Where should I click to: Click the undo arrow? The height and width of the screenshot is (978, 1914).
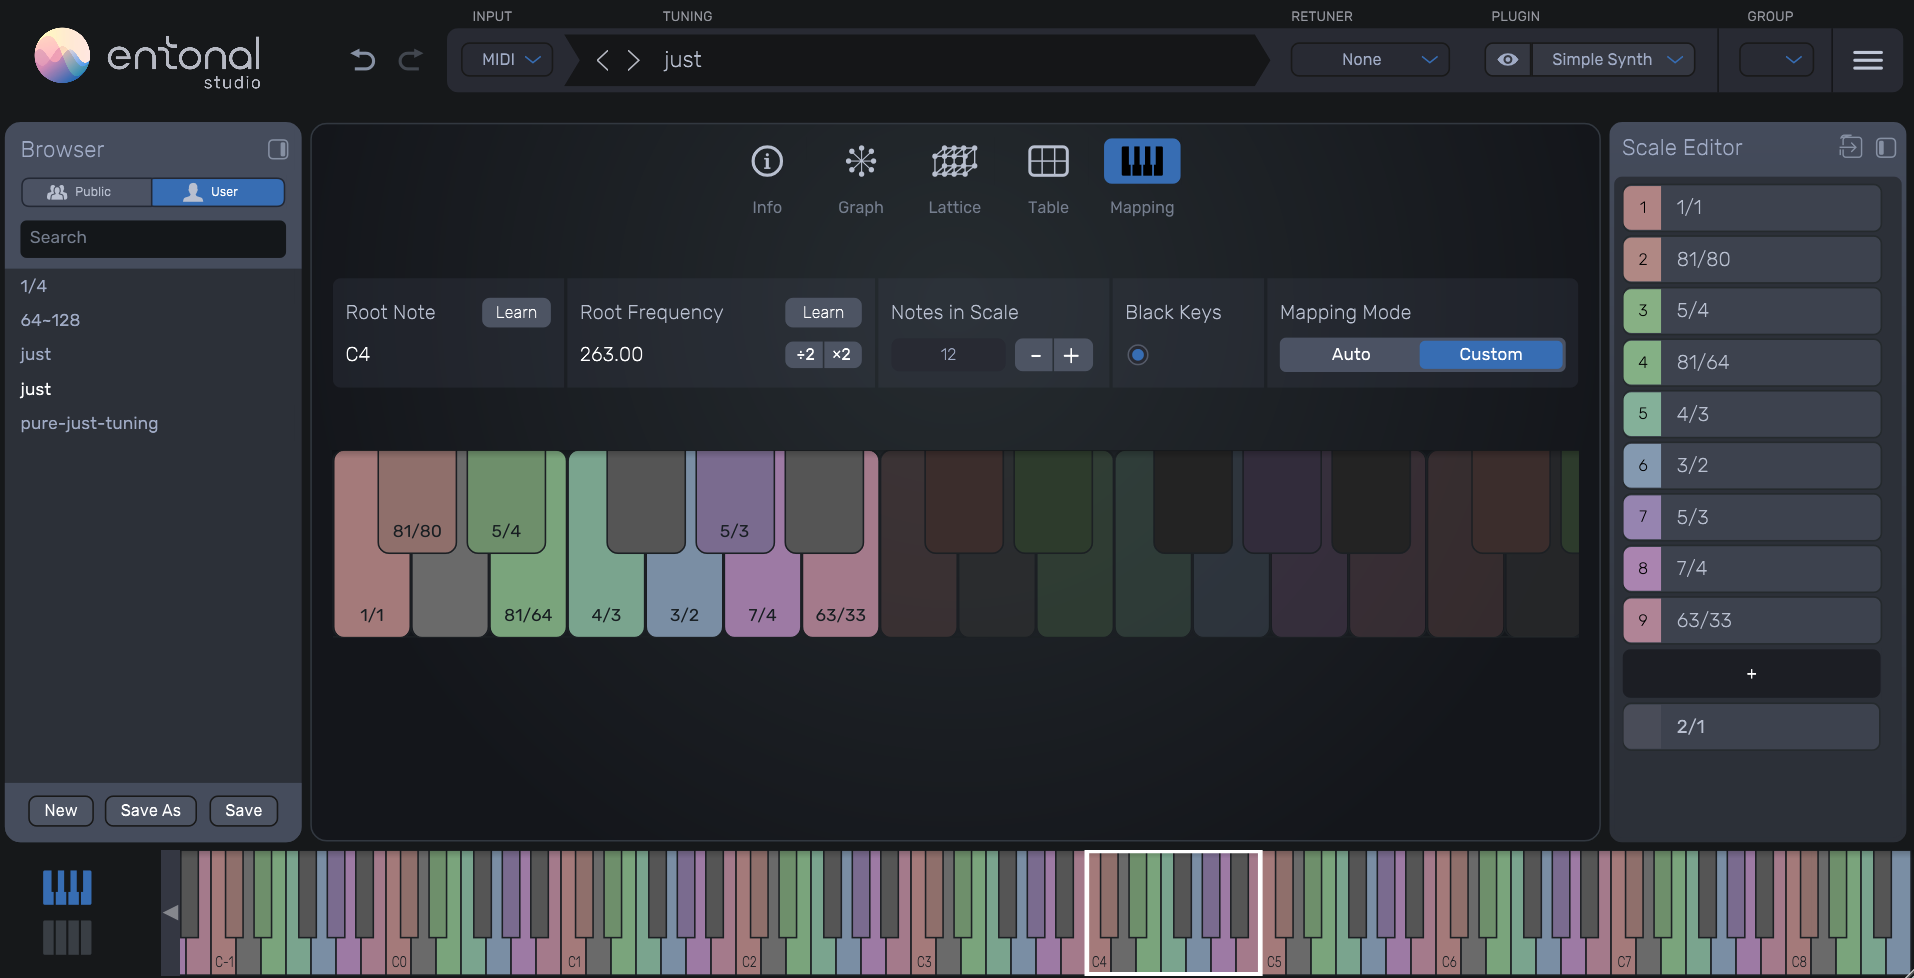(x=362, y=60)
